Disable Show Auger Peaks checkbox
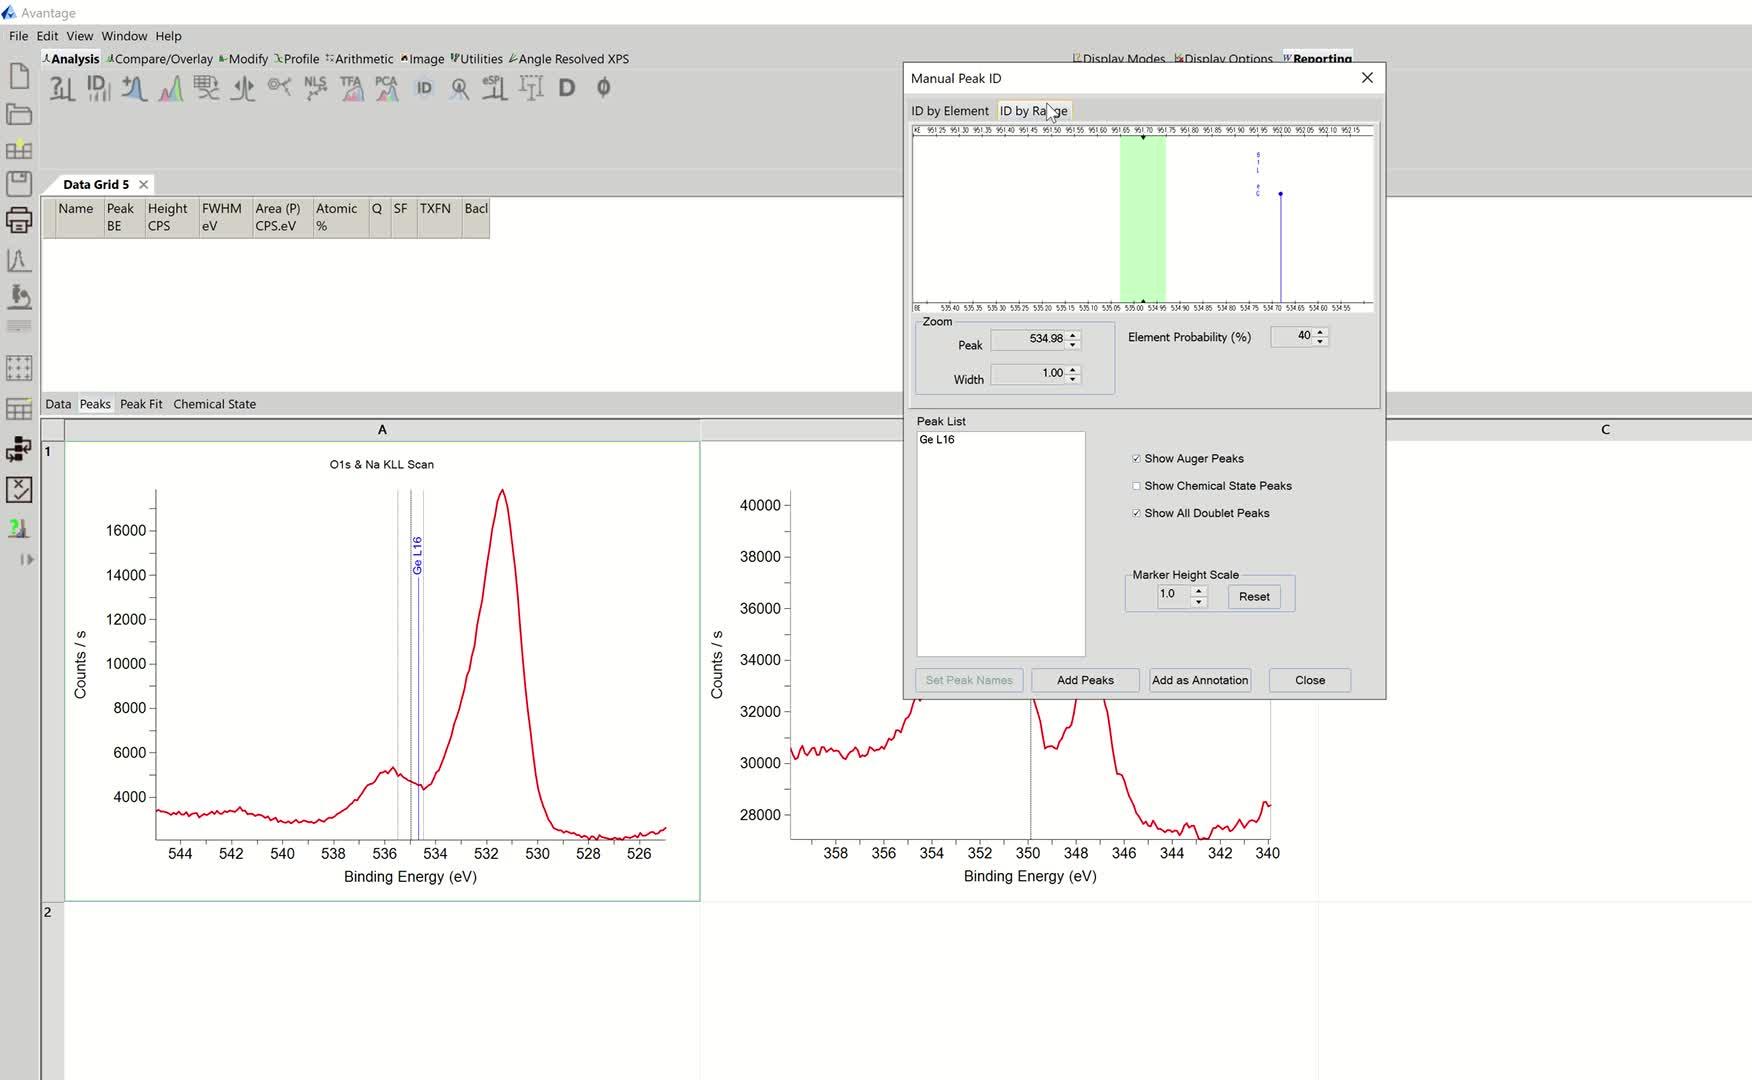The height and width of the screenshot is (1080, 1752). point(1136,459)
